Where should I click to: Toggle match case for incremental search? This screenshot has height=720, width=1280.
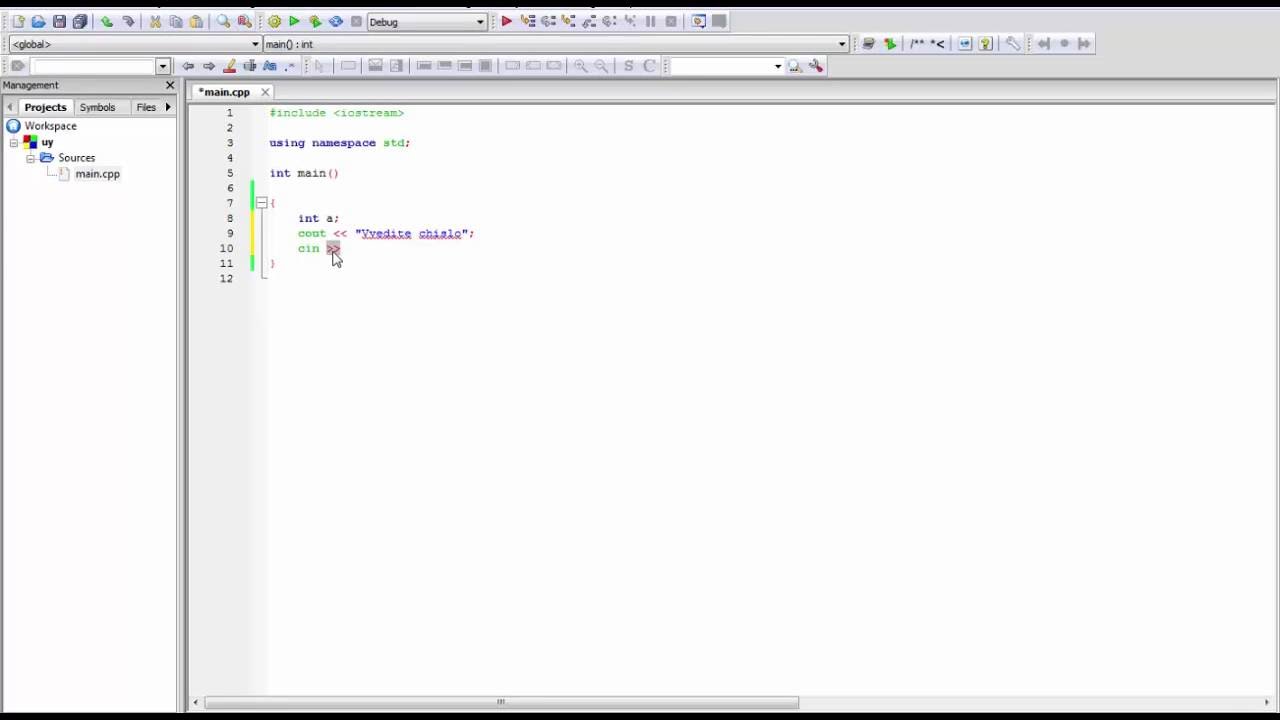pyautogui.click(x=270, y=66)
